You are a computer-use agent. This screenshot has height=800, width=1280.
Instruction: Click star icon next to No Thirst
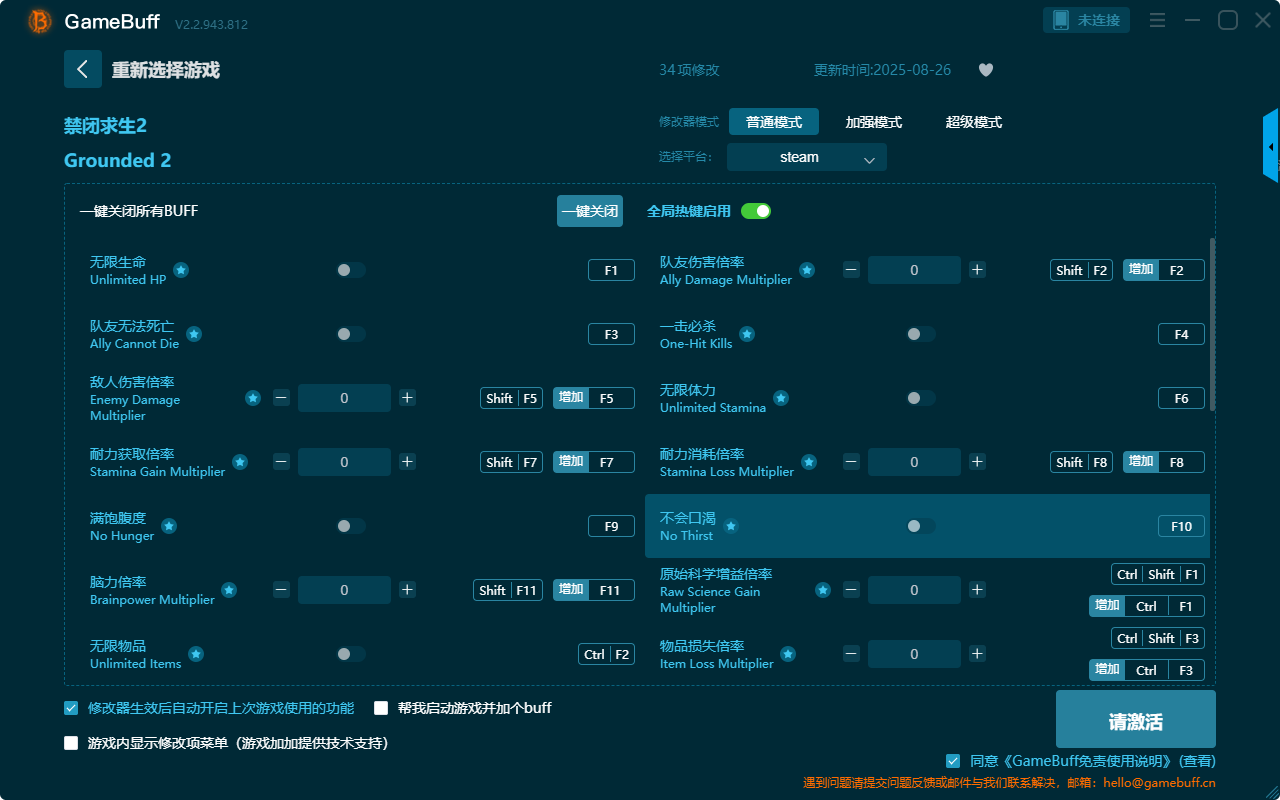pos(731,526)
